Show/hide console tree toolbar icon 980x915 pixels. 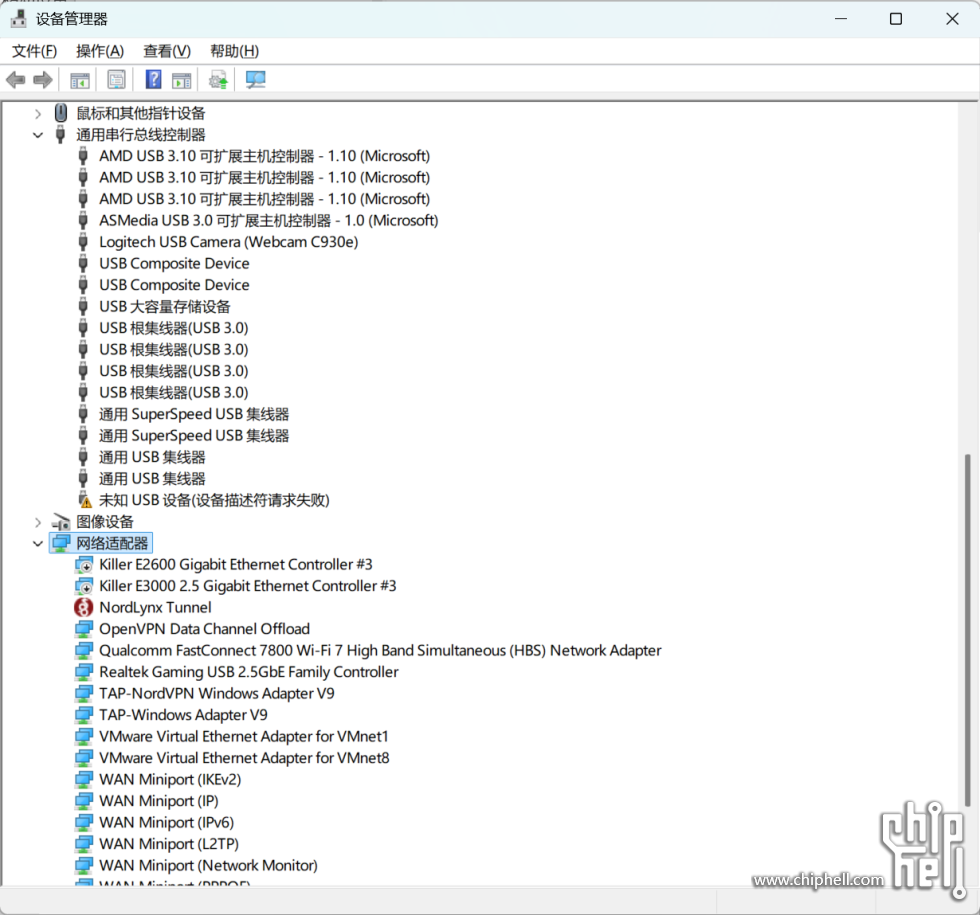(x=79, y=80)
